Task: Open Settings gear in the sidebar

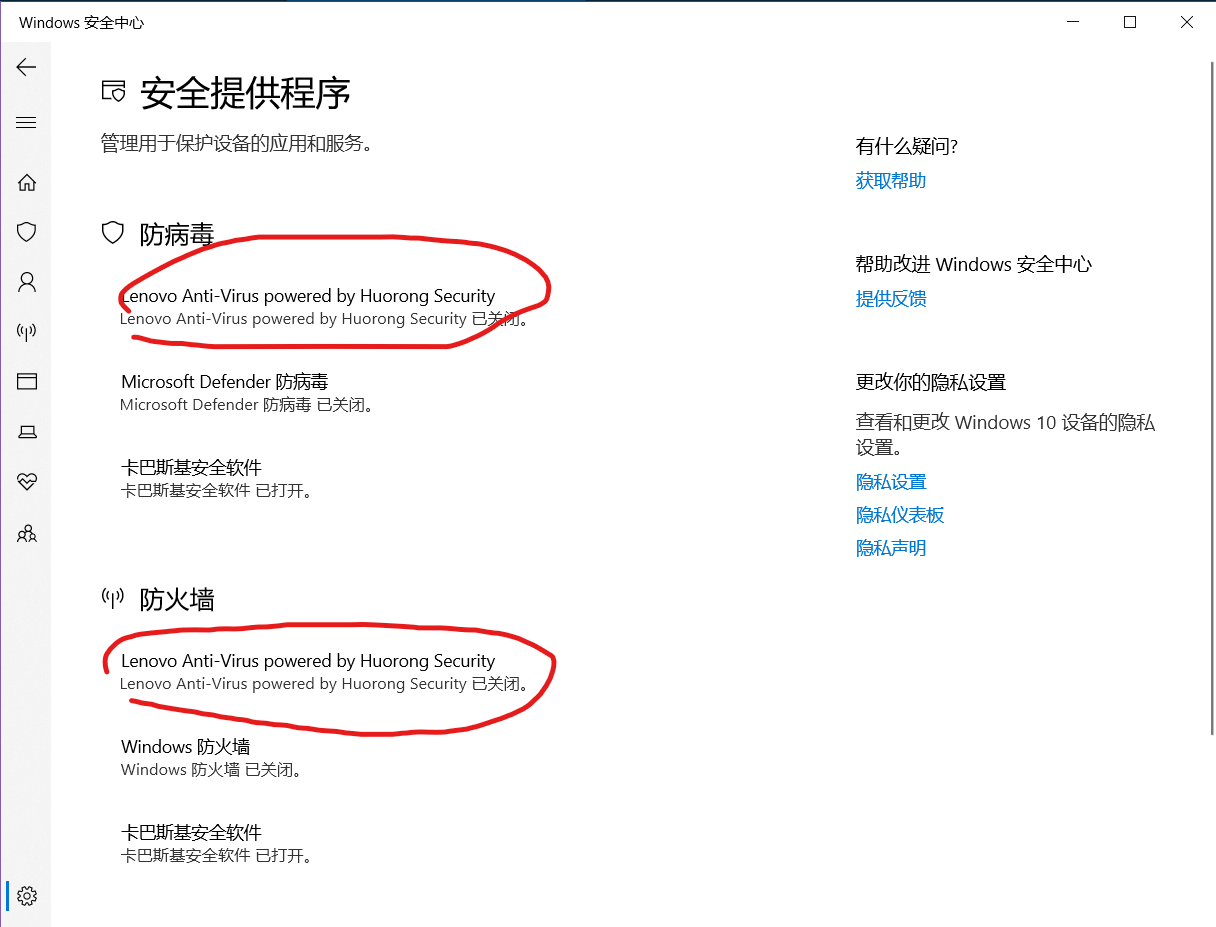Action: tap(27, 895)
